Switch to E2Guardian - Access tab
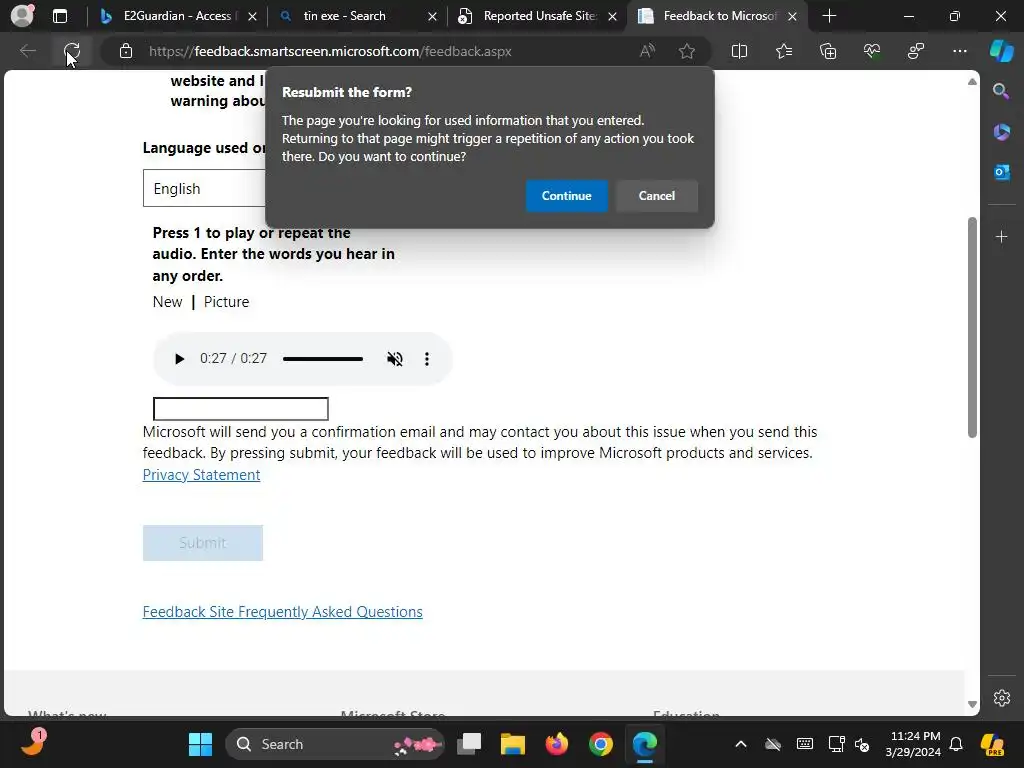This screenshot has width=1024, height=768. point(177,16)
